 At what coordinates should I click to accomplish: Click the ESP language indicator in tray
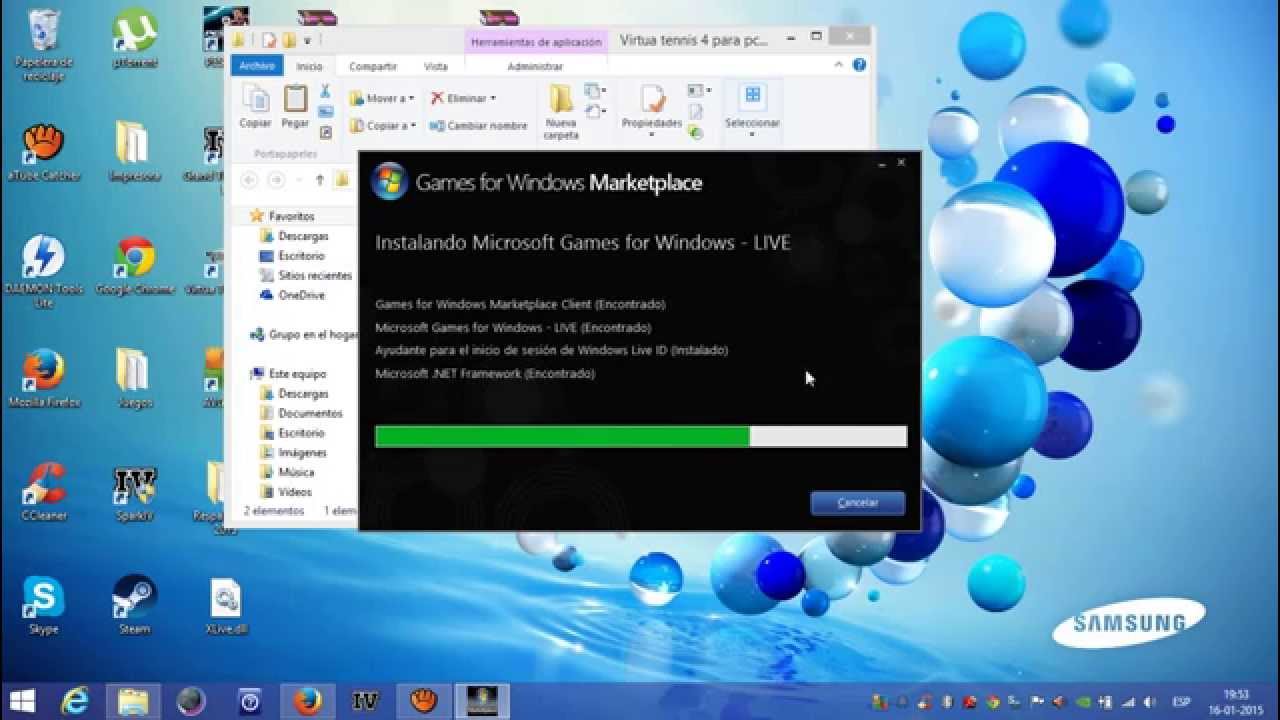[1181, 701]
